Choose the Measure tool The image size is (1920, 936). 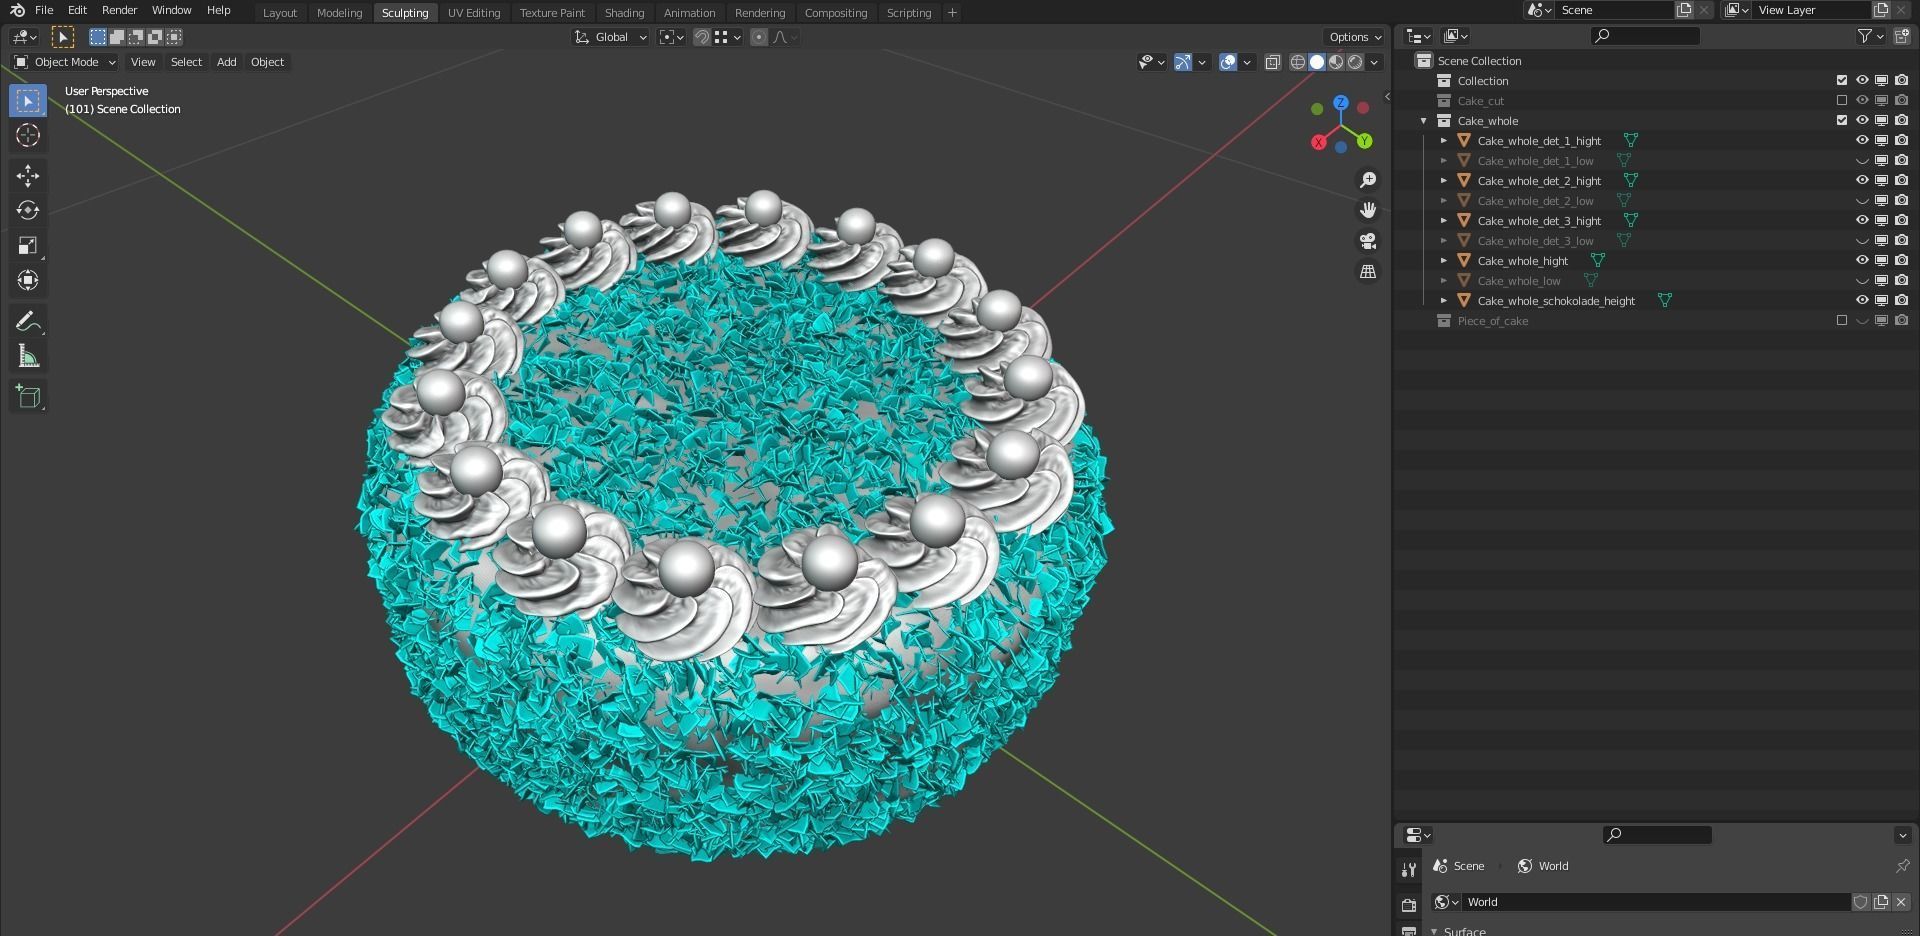[x=28, y=357]
